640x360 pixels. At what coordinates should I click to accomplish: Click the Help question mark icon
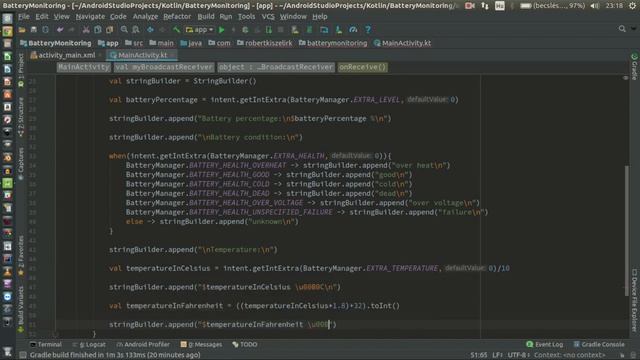click(x=368, y=30)
